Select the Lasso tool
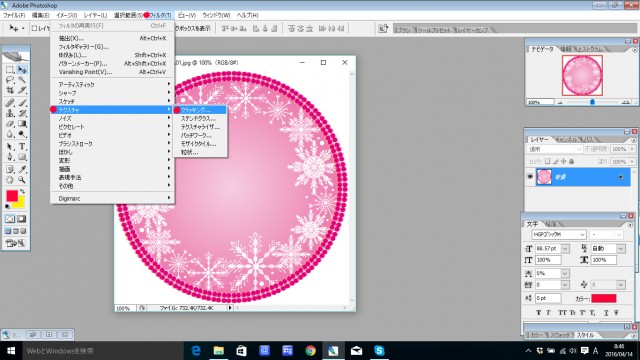The height and width of the screenshot is (360, 640). (x=10, y=80)
